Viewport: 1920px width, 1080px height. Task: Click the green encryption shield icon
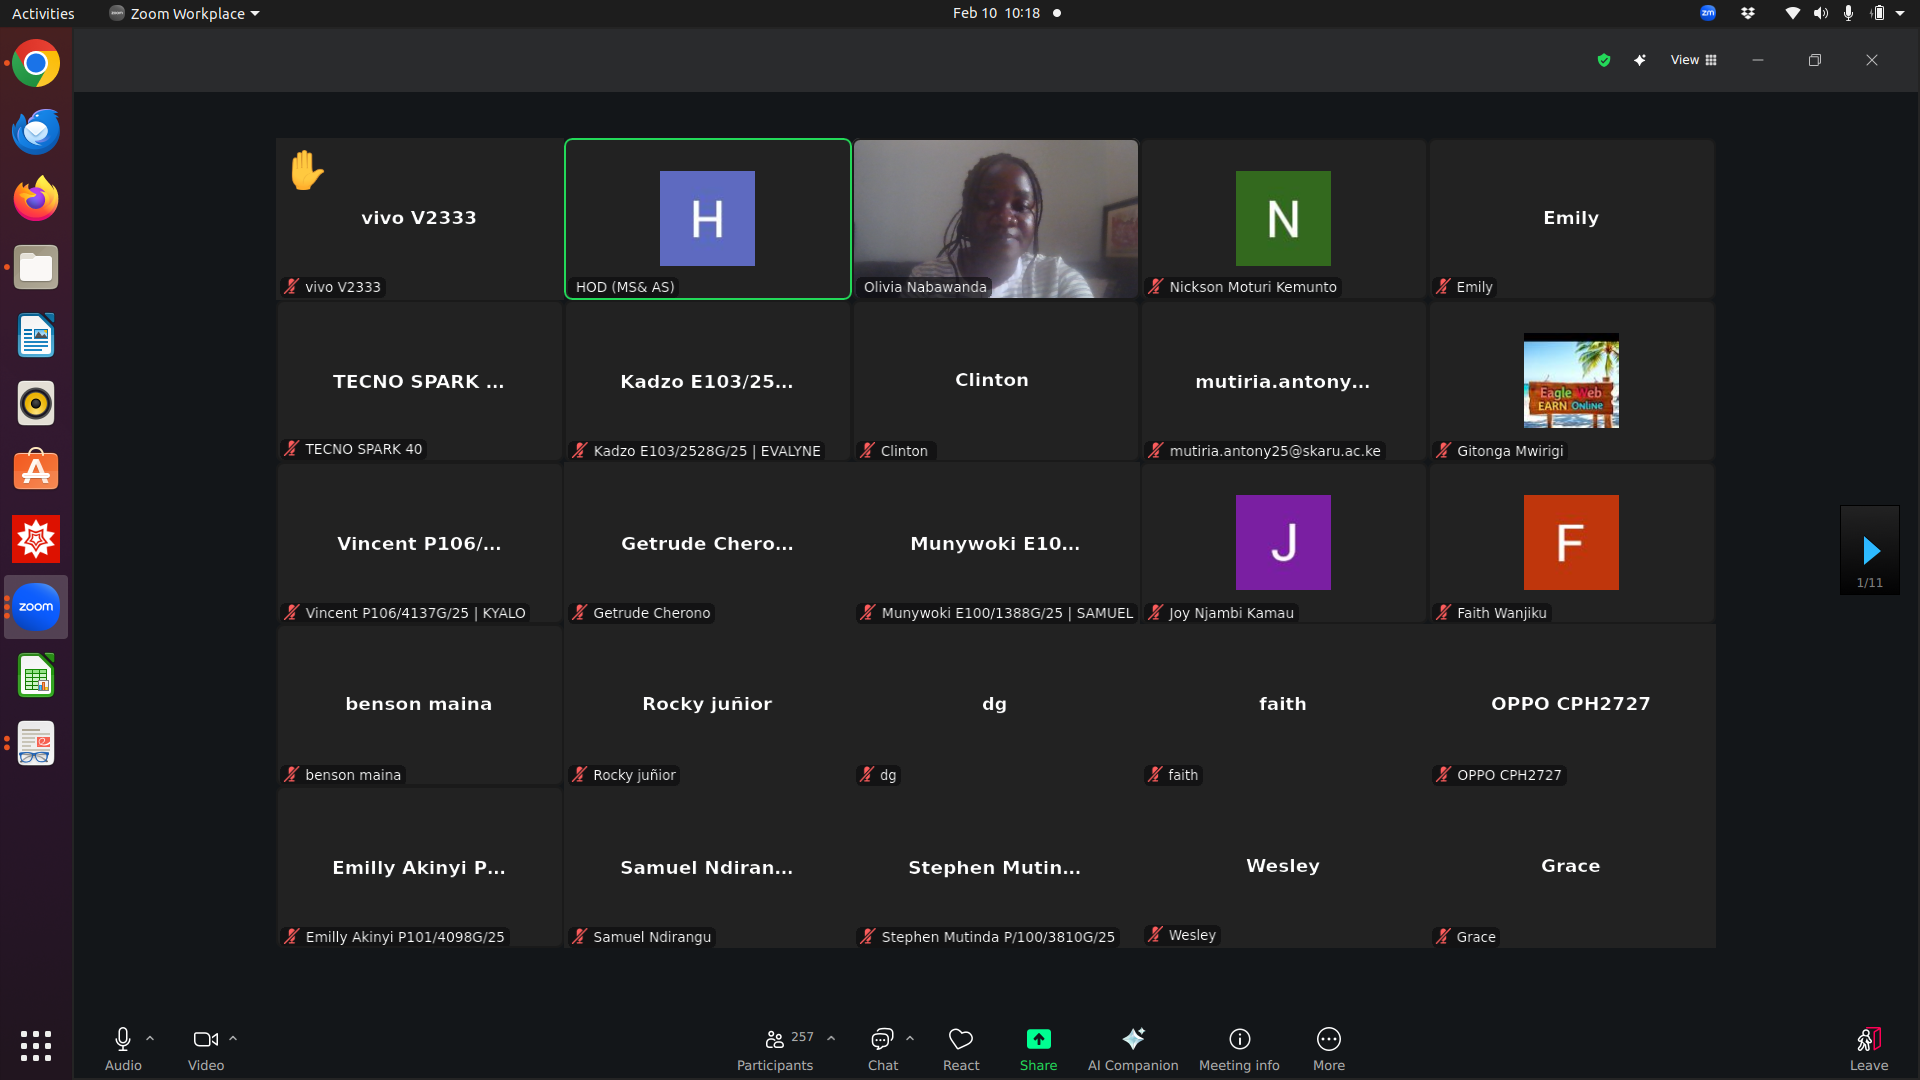click(x=1604, y=60)
